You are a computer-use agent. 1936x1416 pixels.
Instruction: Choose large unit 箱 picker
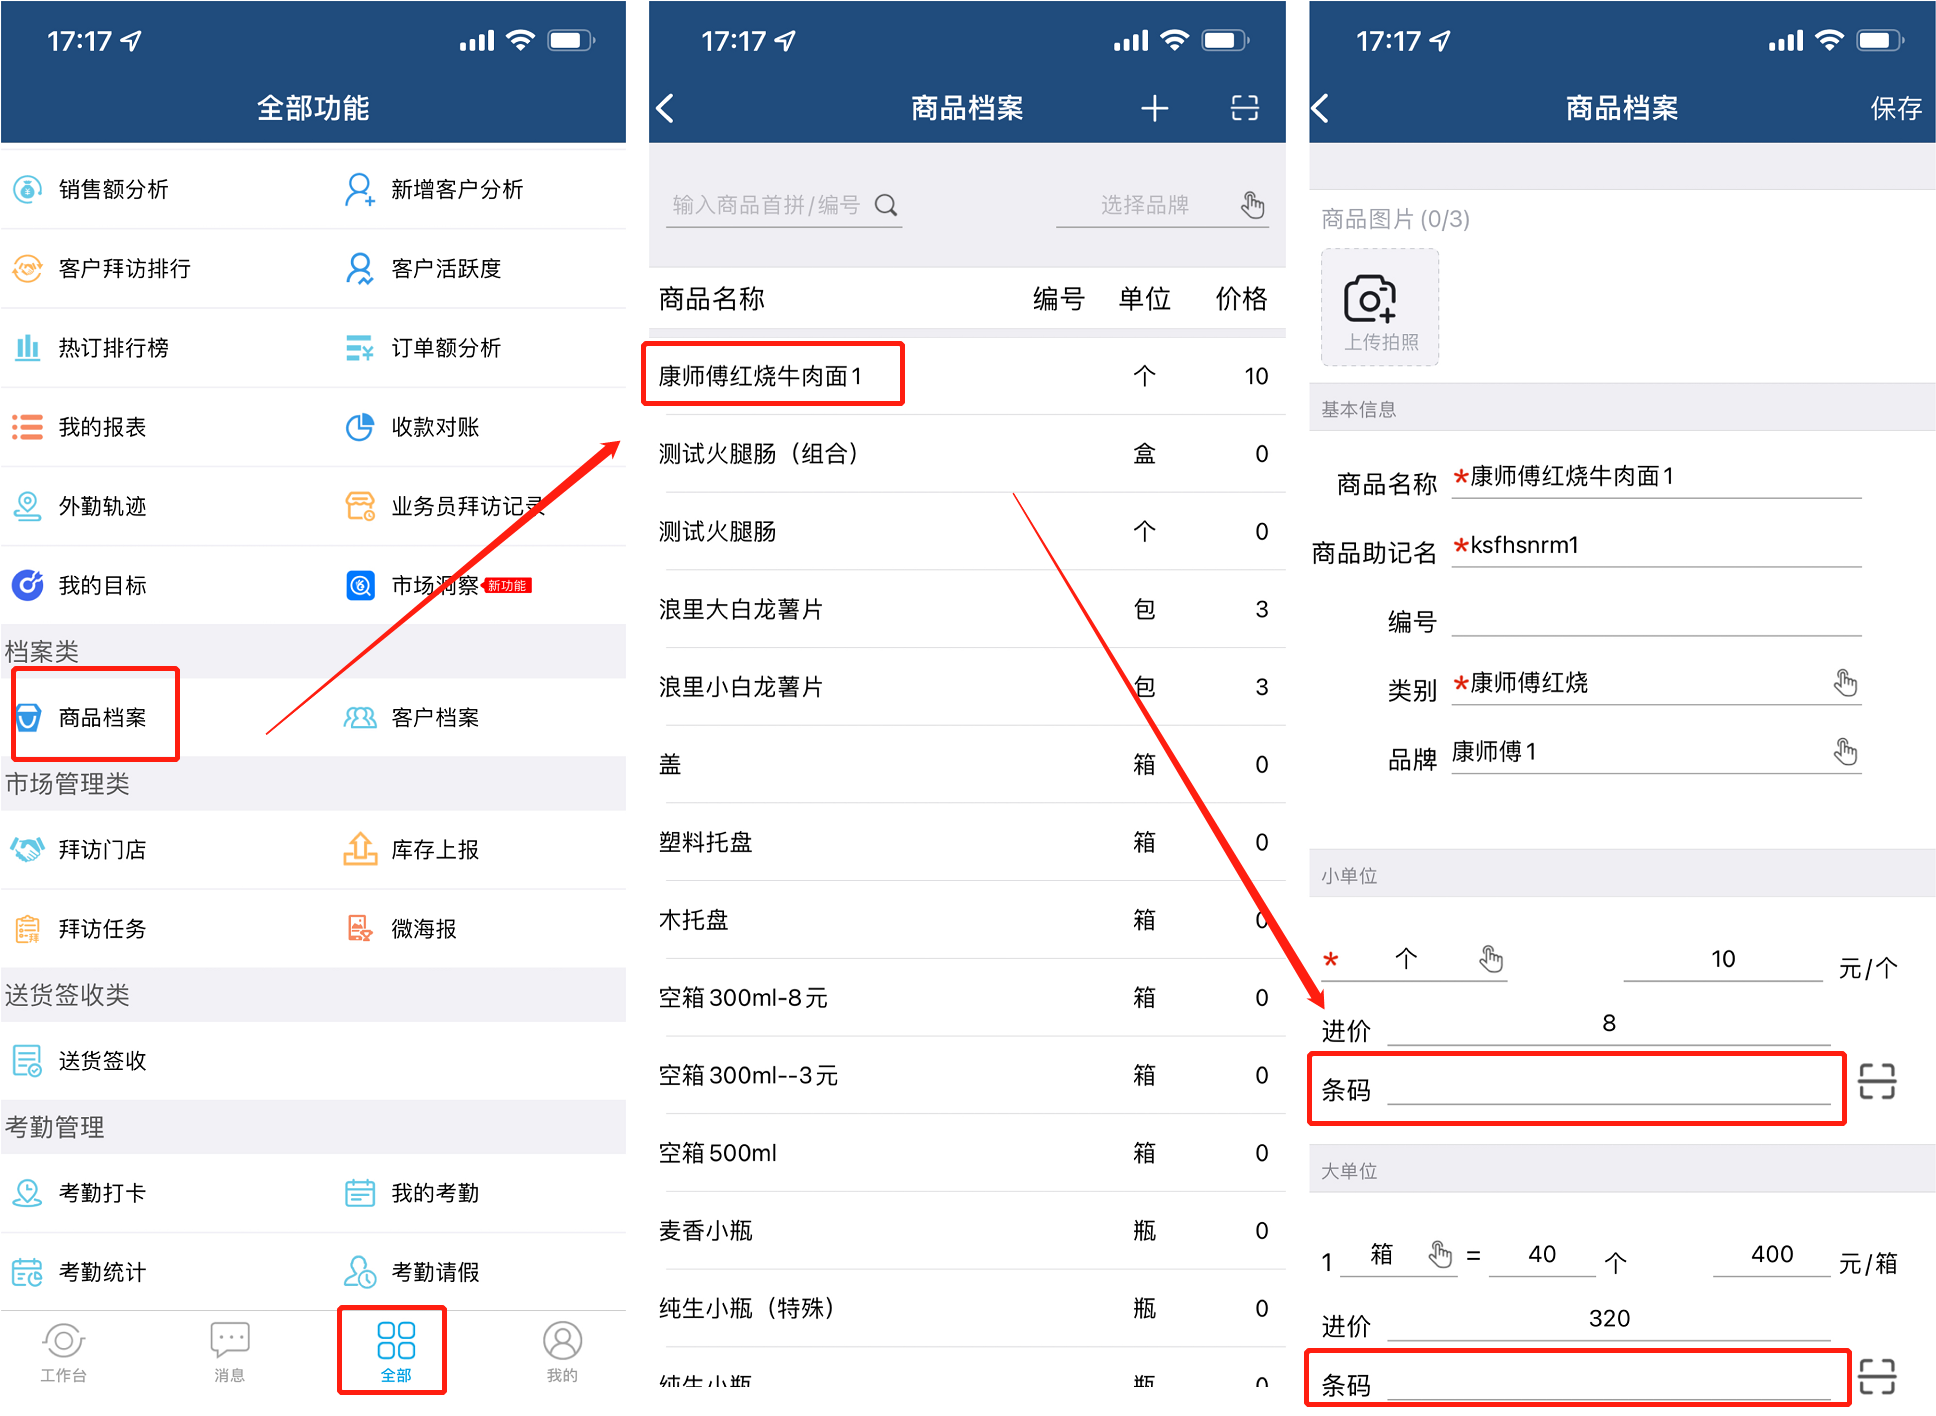(x=1398, y=1255)
